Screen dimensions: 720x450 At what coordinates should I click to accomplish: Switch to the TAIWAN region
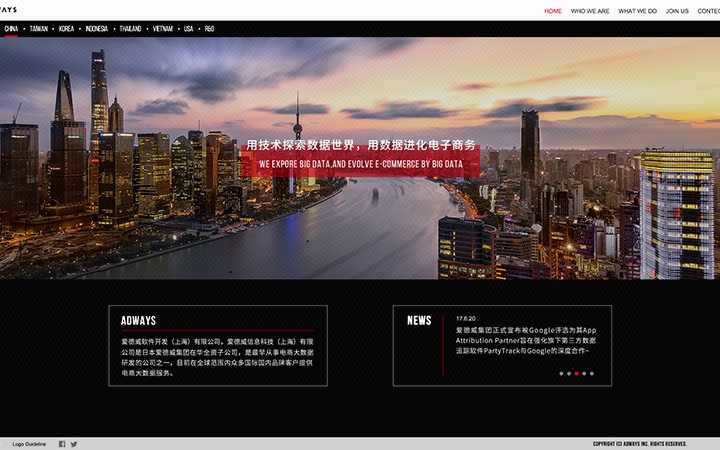39,28
